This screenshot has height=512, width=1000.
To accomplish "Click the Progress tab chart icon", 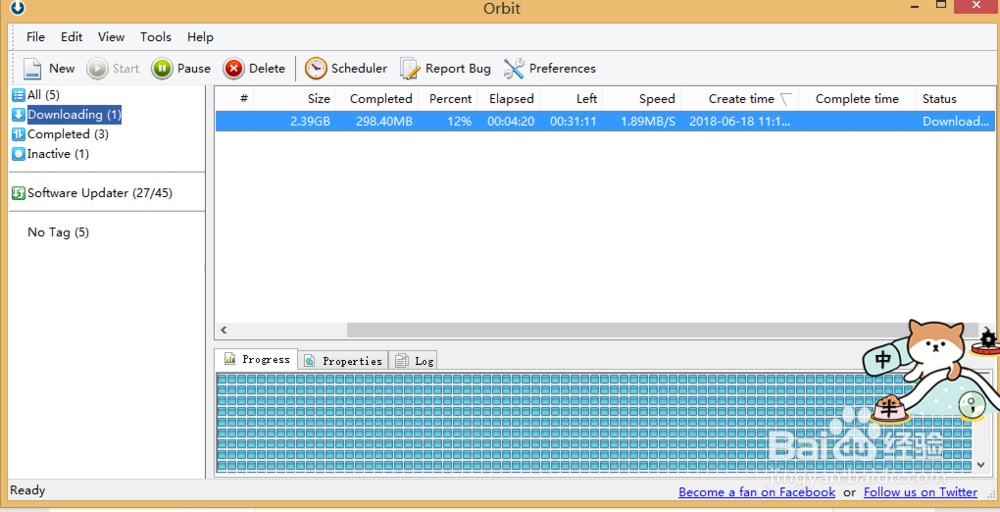I will pos(230,359).
